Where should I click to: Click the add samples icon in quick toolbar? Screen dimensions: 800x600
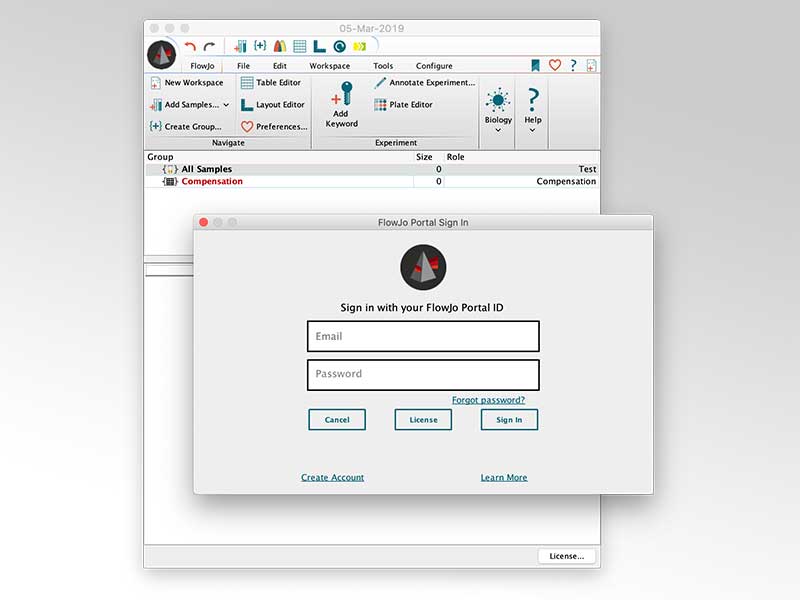[x=240, y=46]
